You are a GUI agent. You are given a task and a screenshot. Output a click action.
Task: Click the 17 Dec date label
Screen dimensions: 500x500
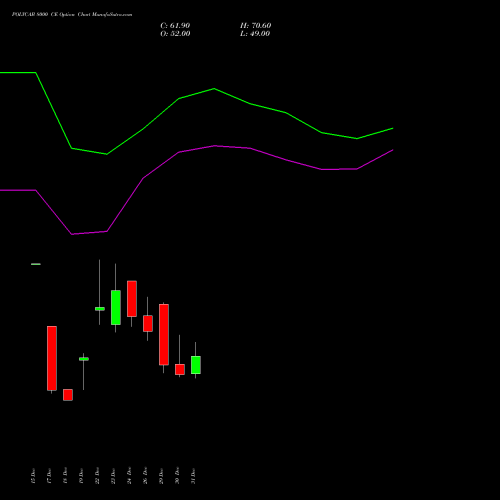click(49, 476)
